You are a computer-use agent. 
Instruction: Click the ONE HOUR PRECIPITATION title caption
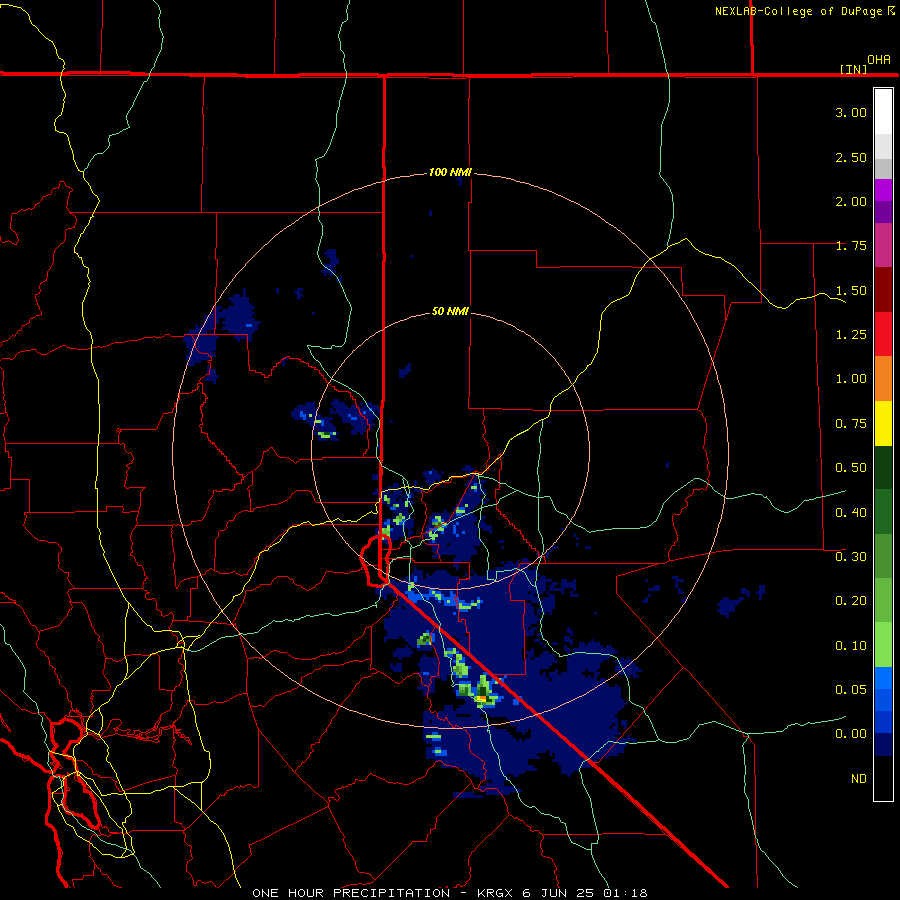(x=351, y=893)
